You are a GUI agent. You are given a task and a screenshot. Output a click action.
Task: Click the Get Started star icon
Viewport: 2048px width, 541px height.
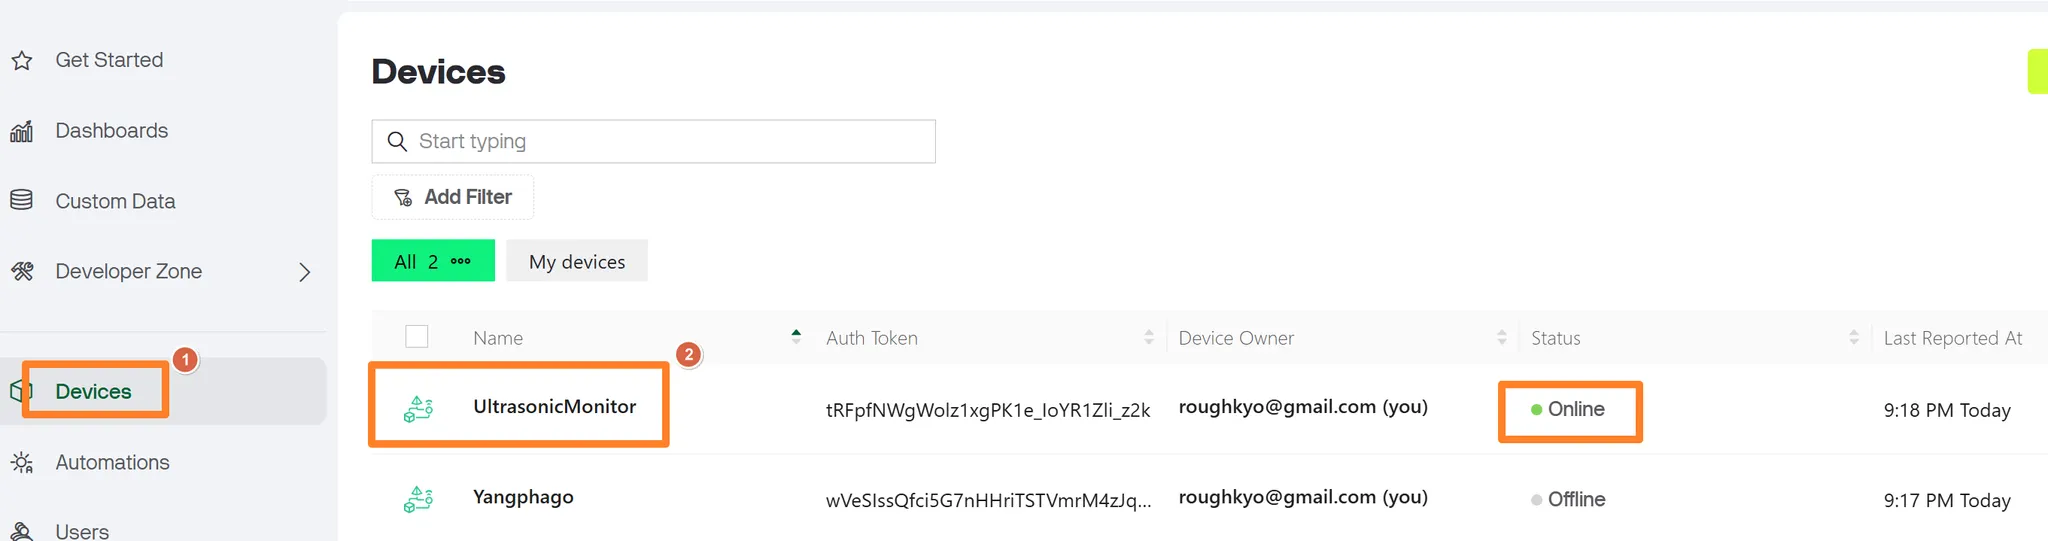click(22, 61)
